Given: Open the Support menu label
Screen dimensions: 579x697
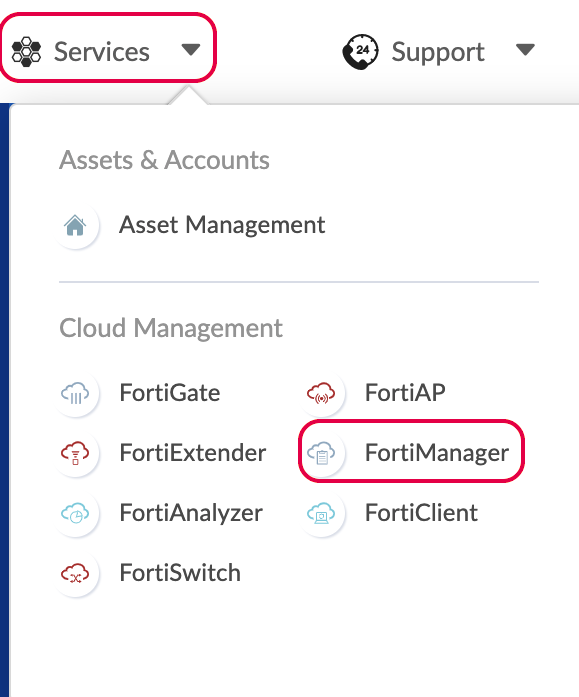Looking at the screenshot, I should coord(438,52).
